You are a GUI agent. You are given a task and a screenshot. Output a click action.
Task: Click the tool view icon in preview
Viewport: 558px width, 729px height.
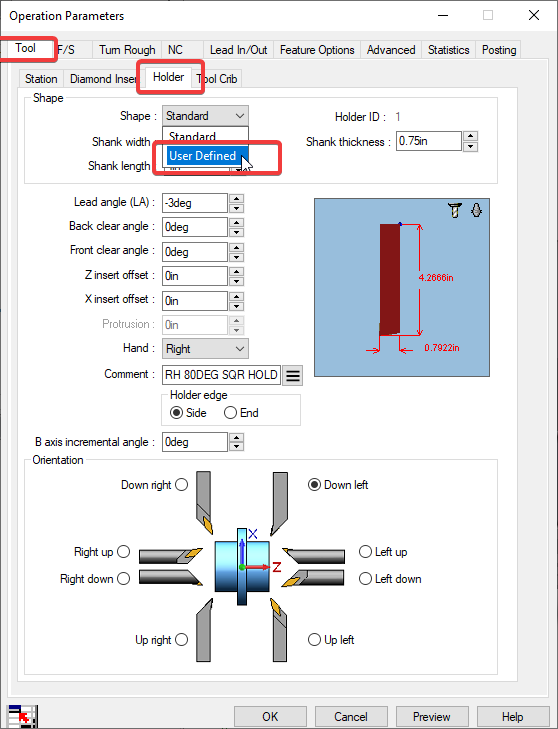coord(455,210)
